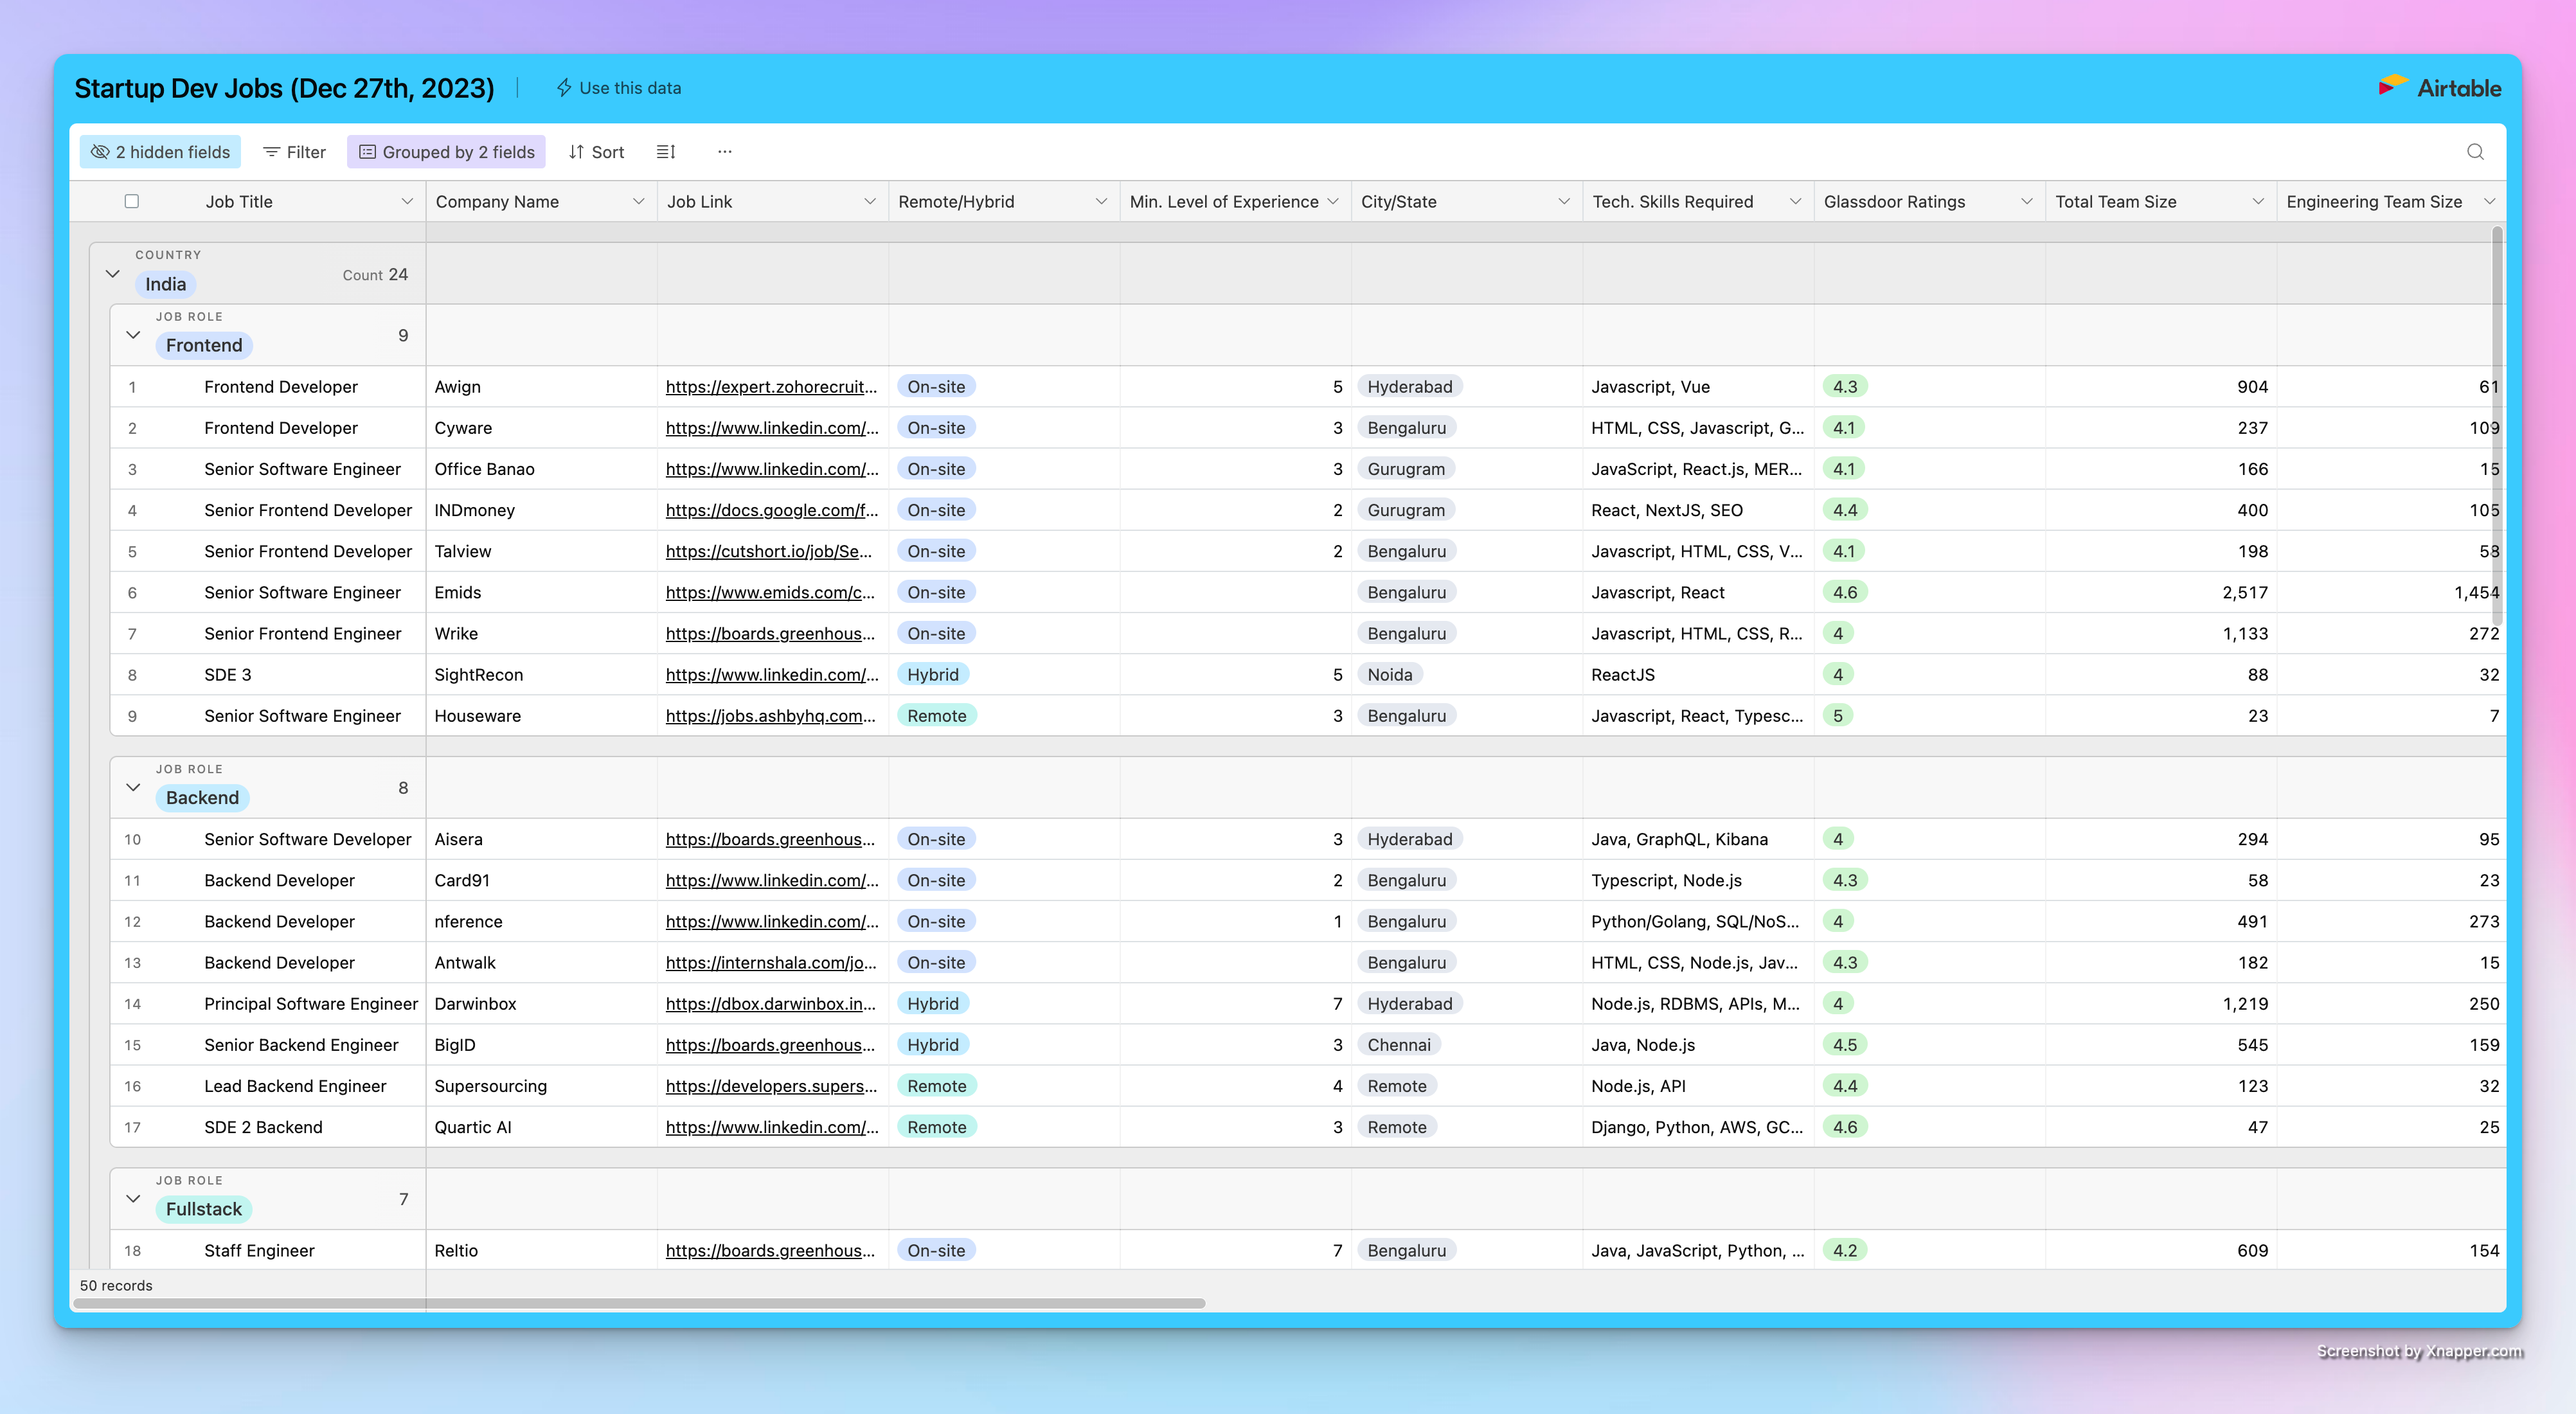Image resolution: width=2576 pixels, height=1414 pixels.
Task: Open Houseware ashbyhq job link
Action: (770, 716)
